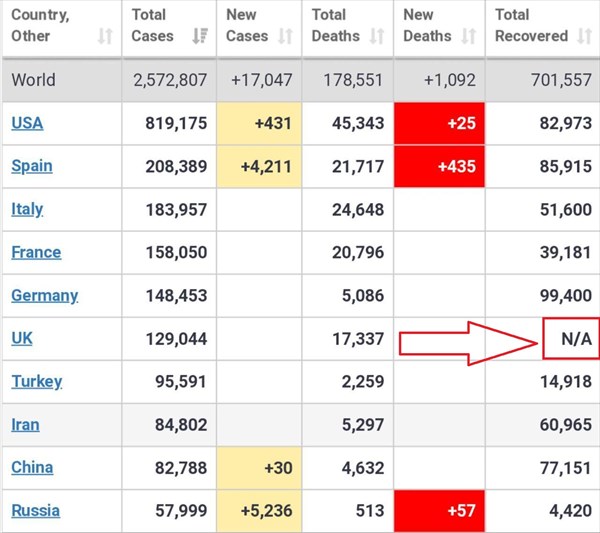Select World total deaths 178,551
The width and height of the screenshot is (600, 533).
(353, 80)
